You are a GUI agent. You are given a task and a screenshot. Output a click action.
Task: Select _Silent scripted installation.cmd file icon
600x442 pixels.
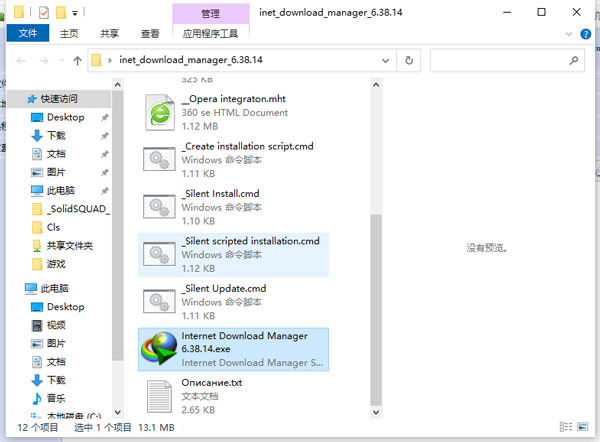[x=159, y=254]
